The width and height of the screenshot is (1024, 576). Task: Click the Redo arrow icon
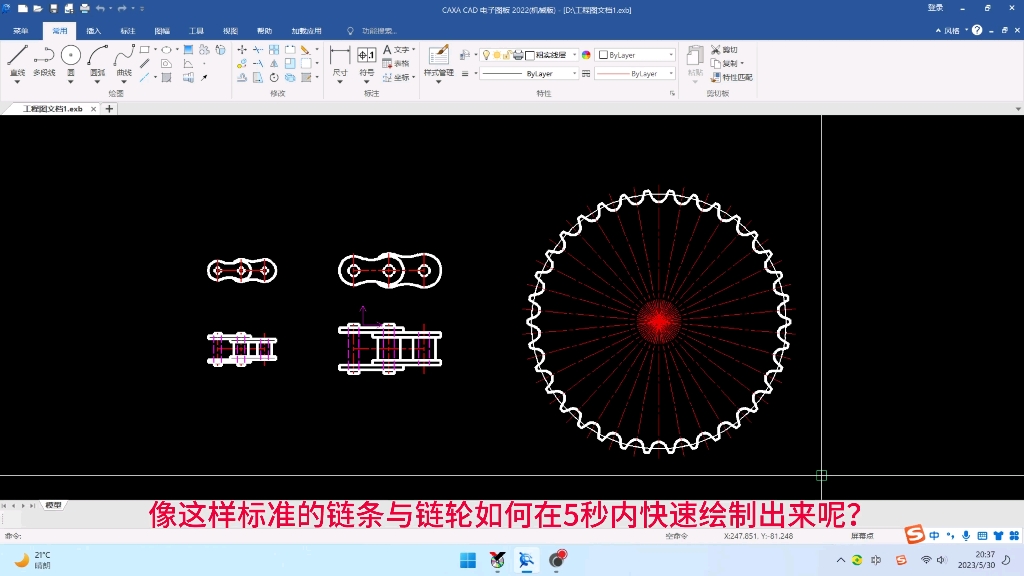[122, 8]
